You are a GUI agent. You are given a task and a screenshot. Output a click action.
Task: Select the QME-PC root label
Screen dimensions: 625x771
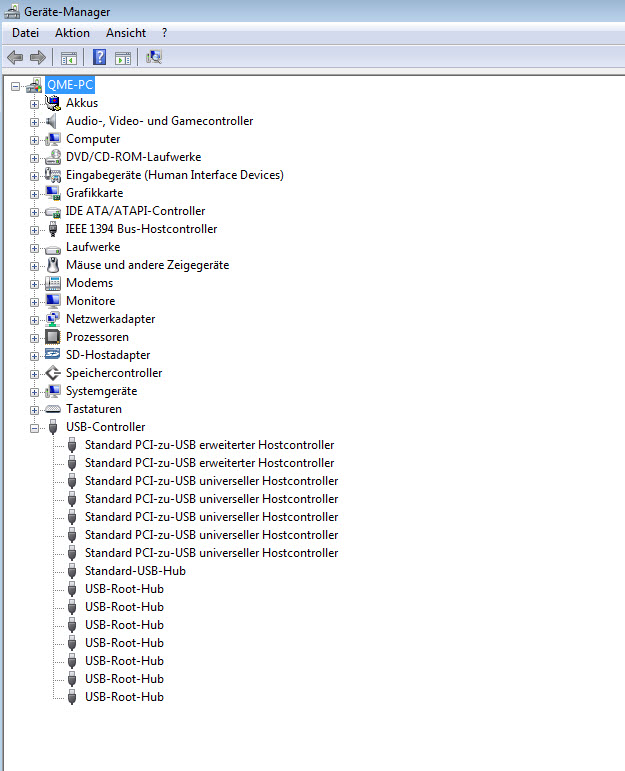coord(70,85)
